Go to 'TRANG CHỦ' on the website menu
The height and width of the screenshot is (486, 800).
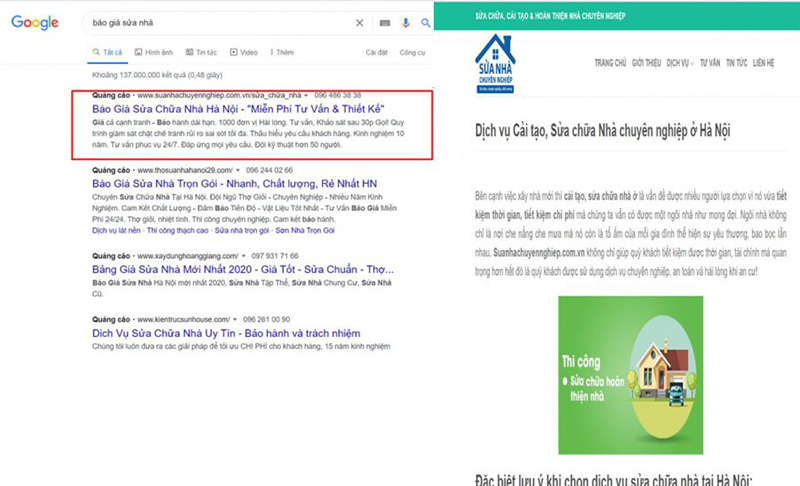(x=610, y=63)
